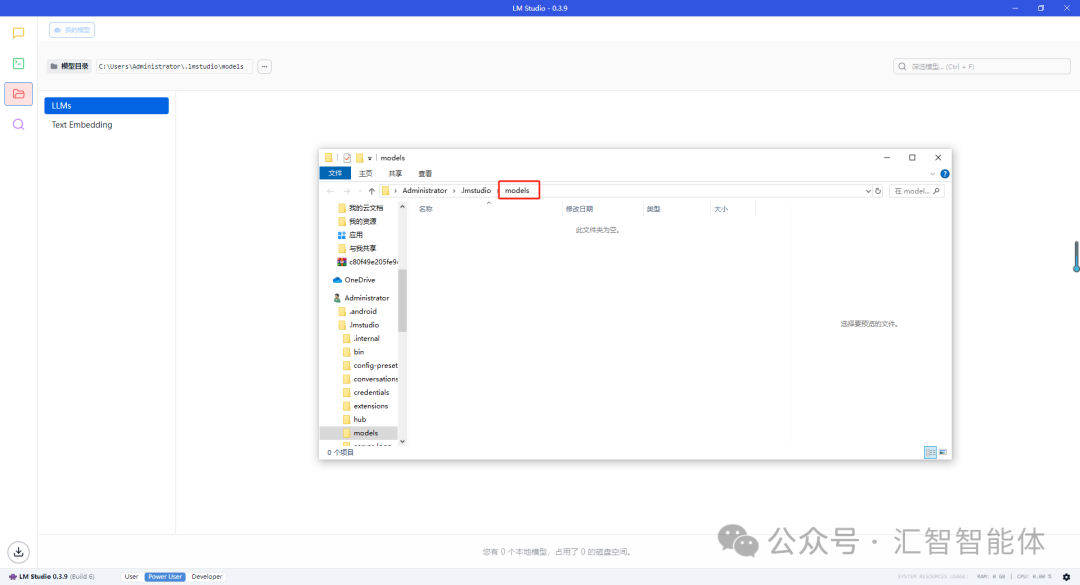Click the Explorer refresh icon
This screenshot has height=585, width=1080.
click(878, 191)
